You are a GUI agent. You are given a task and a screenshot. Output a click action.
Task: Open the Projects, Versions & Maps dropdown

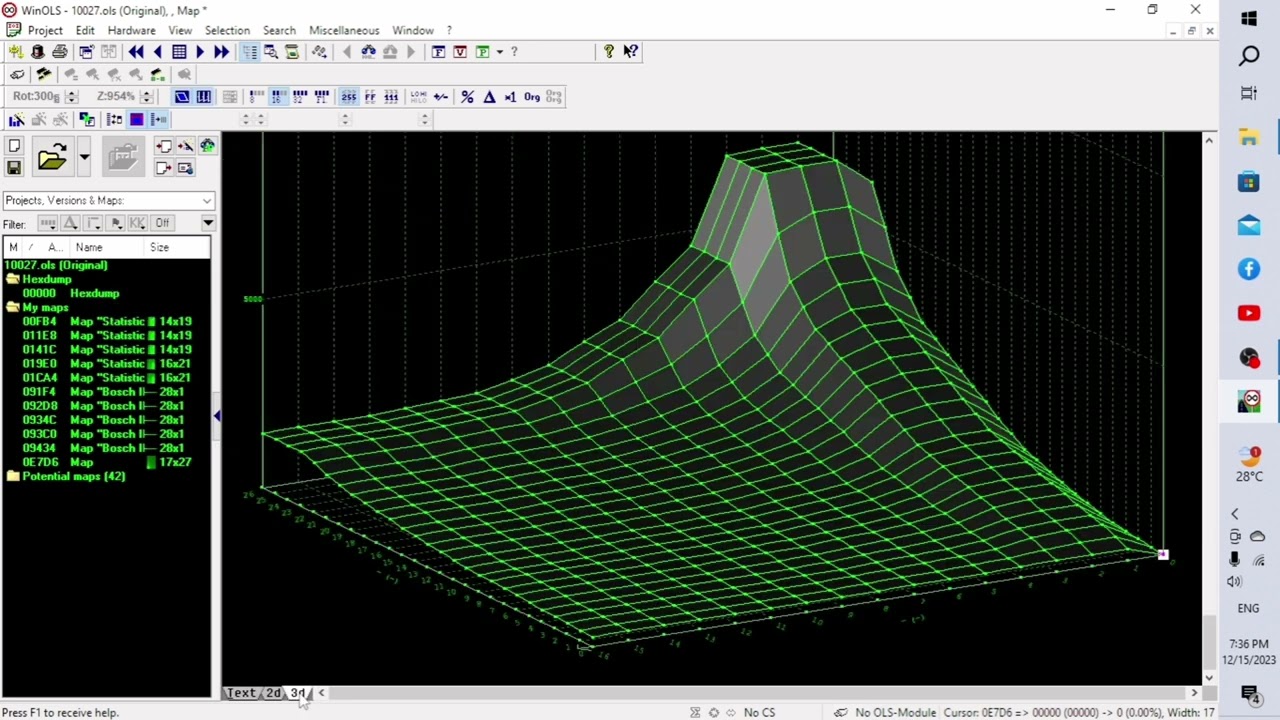tap(108, 201)
